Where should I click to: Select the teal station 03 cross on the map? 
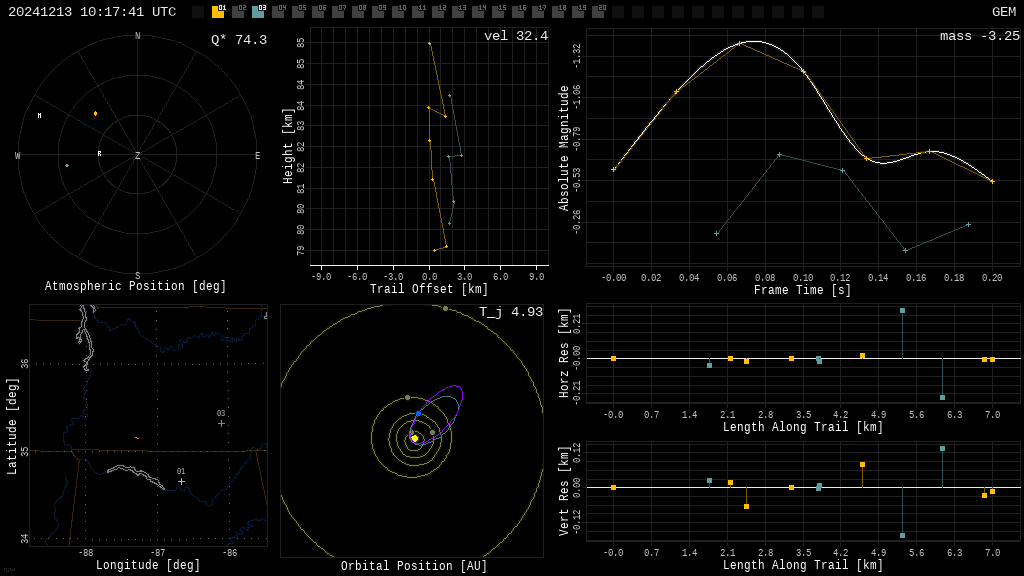[221, 423]
